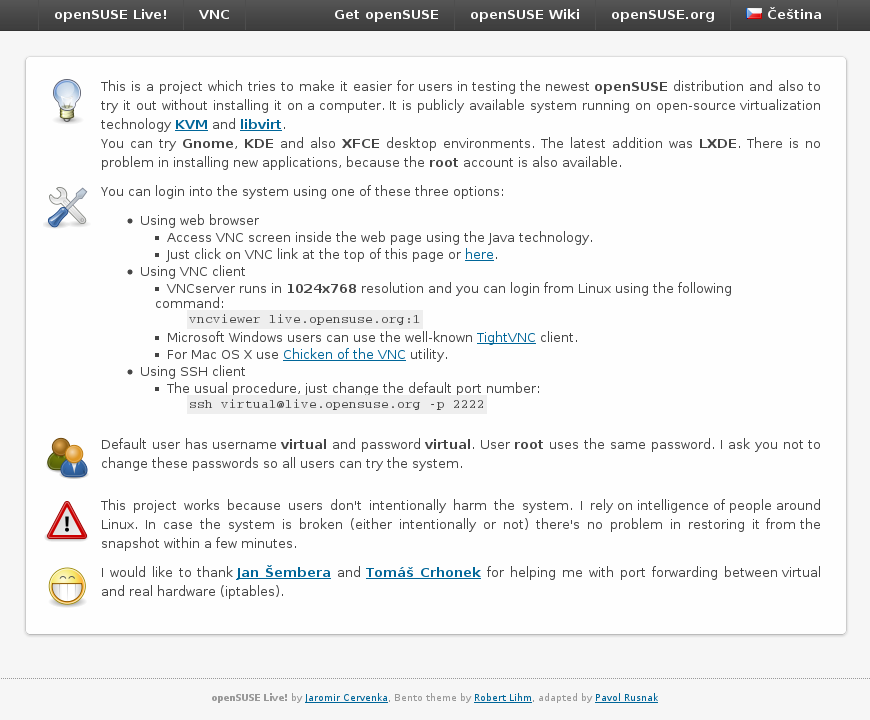Open Robert Lihm's footer link
870x720 pixels.
pyautogui.click(x=503, y=698)
